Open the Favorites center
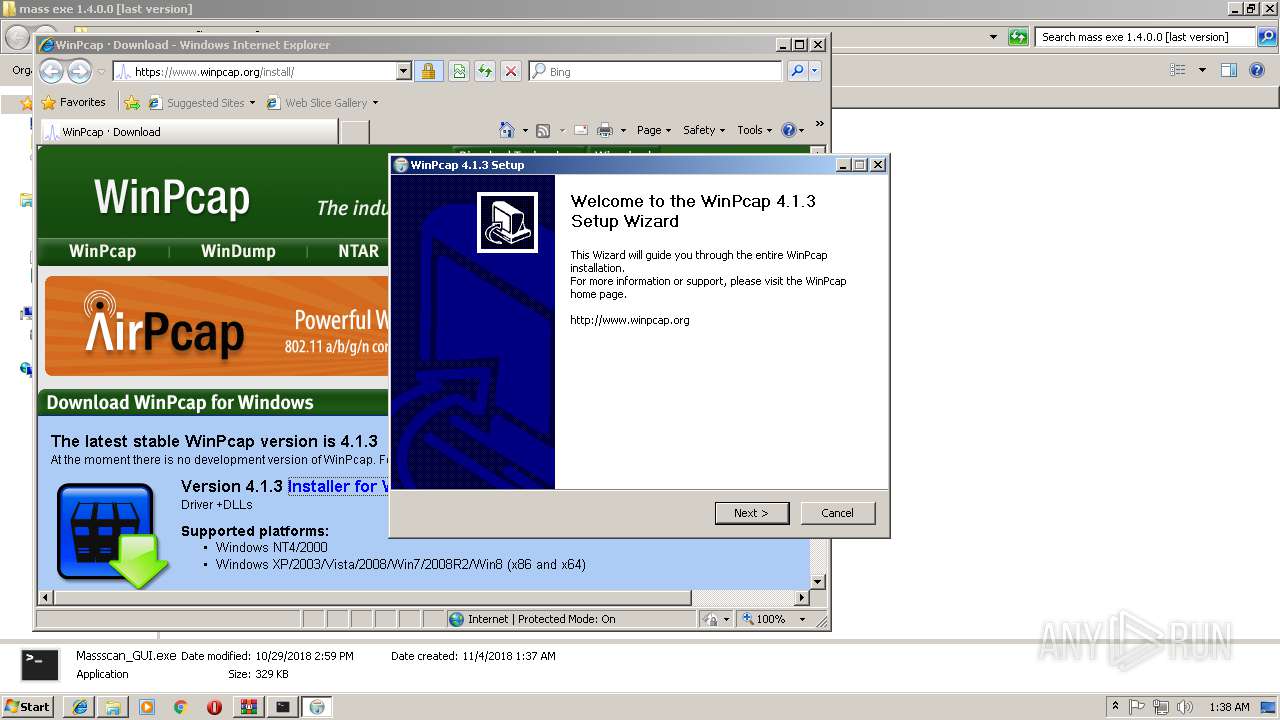 pos(73,102)
